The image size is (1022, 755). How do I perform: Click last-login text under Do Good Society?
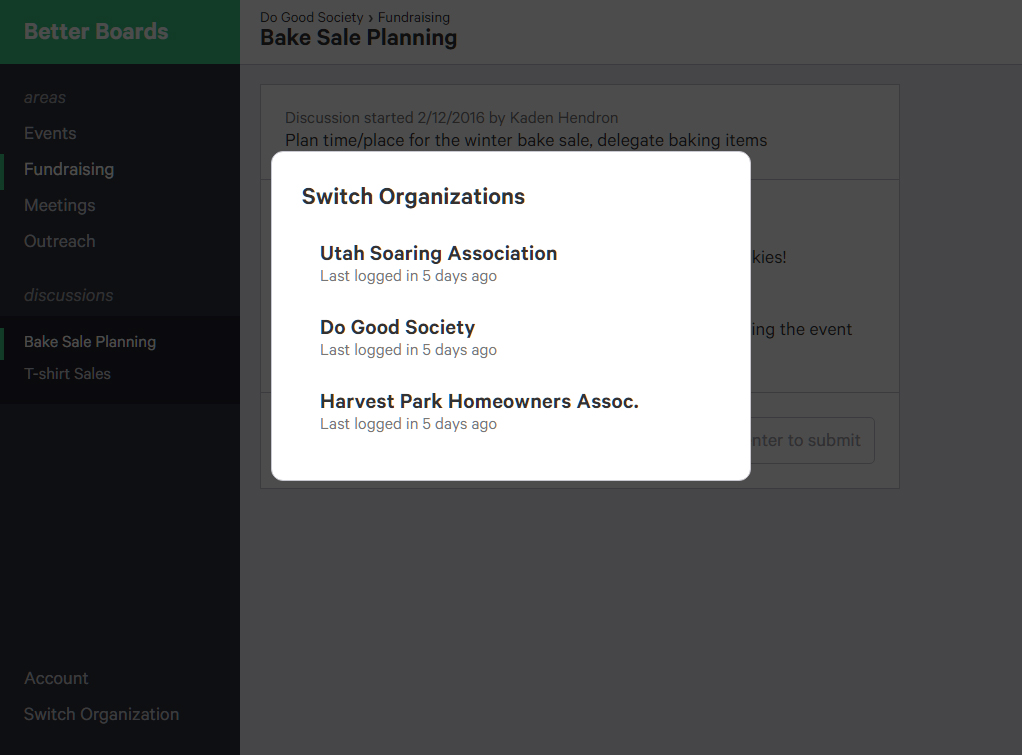[408, 350]
